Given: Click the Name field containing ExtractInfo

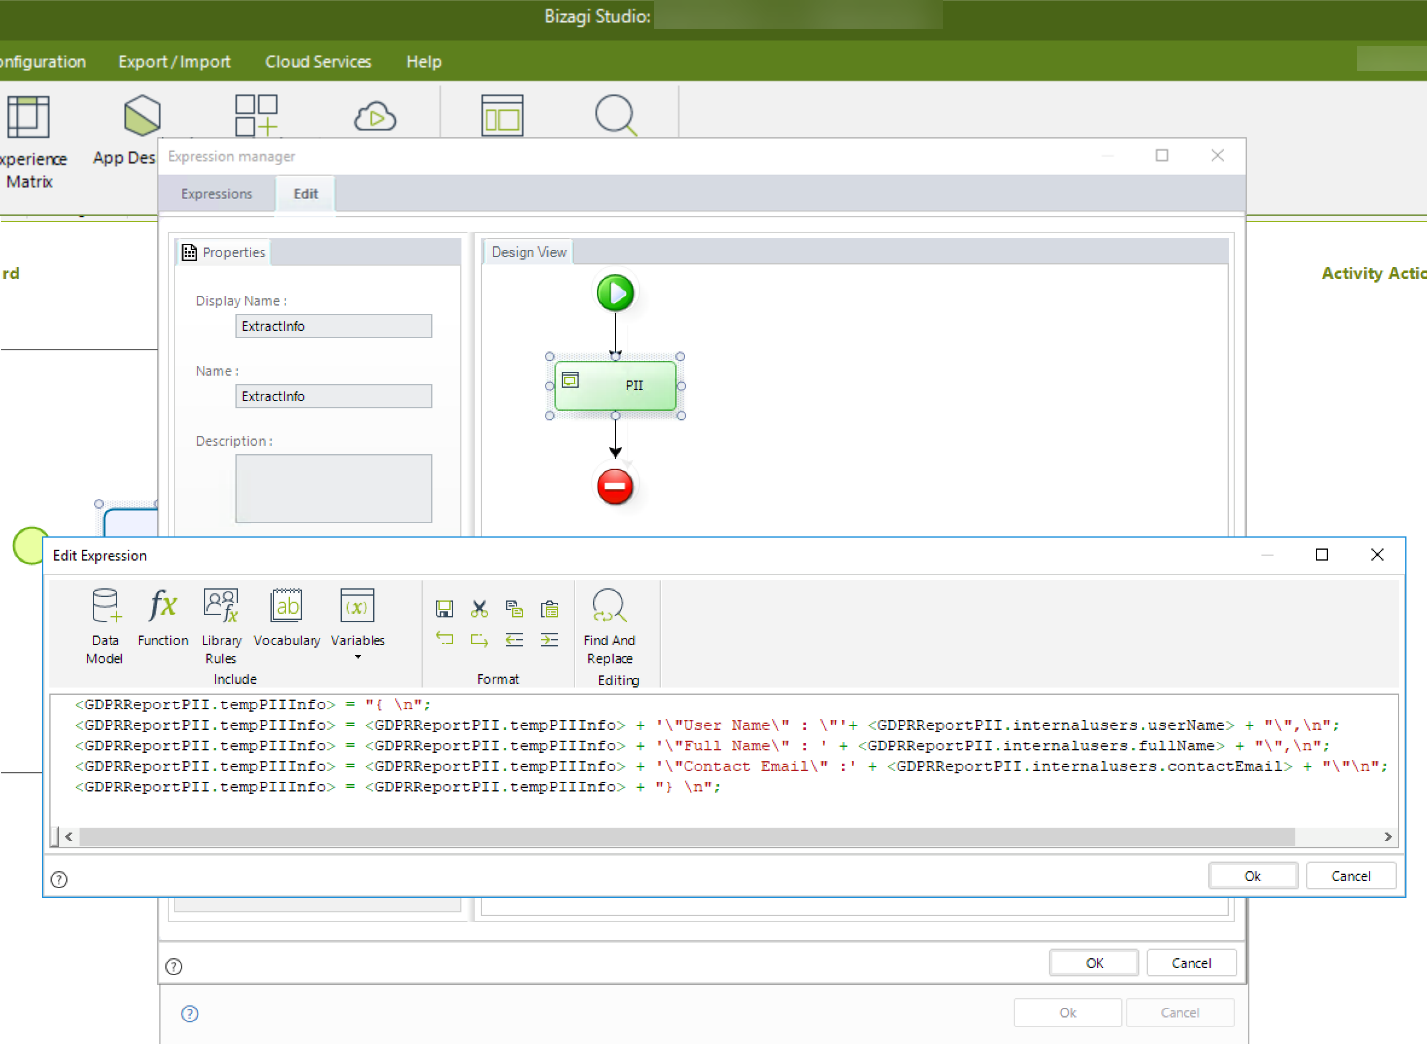Looking at the screenshot, I should 334,396.
